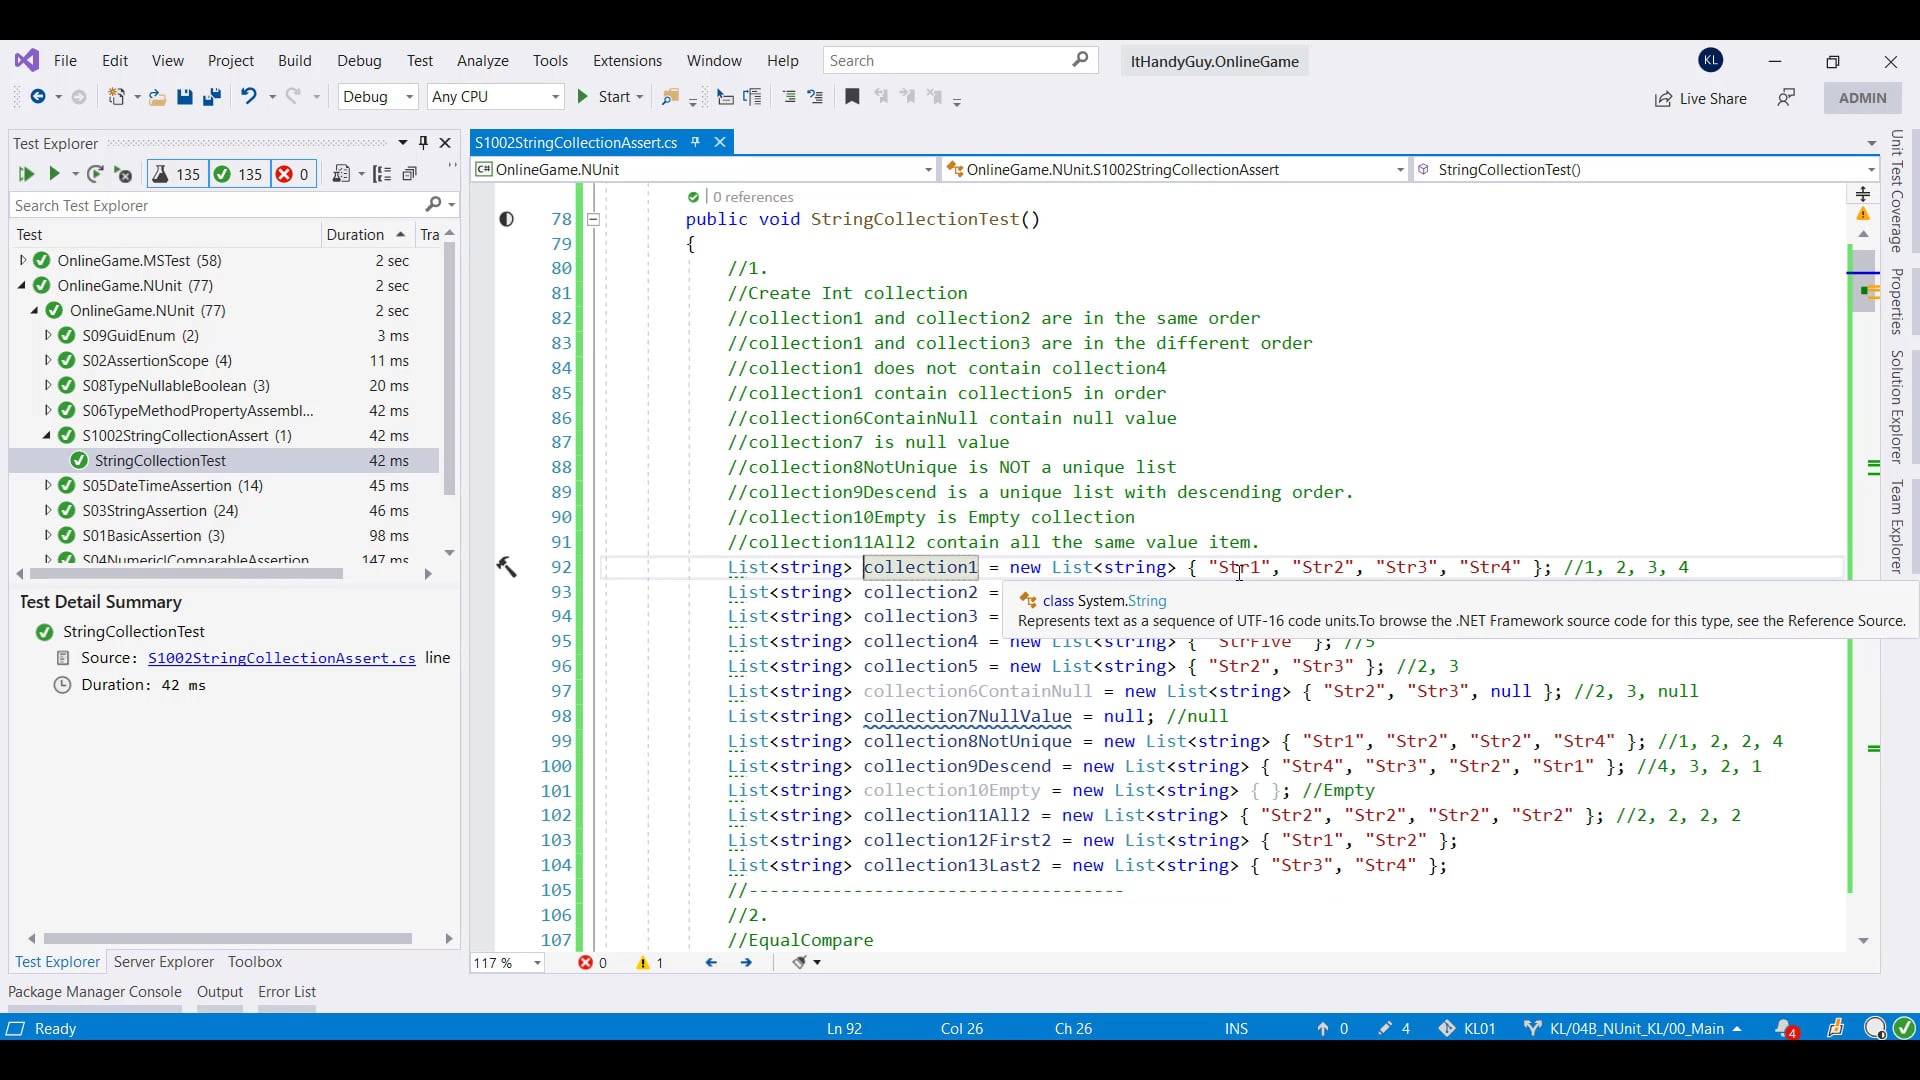
Task: Click the Undo toolbar icon
Action: pyautogui.click(x=248, y=97)
